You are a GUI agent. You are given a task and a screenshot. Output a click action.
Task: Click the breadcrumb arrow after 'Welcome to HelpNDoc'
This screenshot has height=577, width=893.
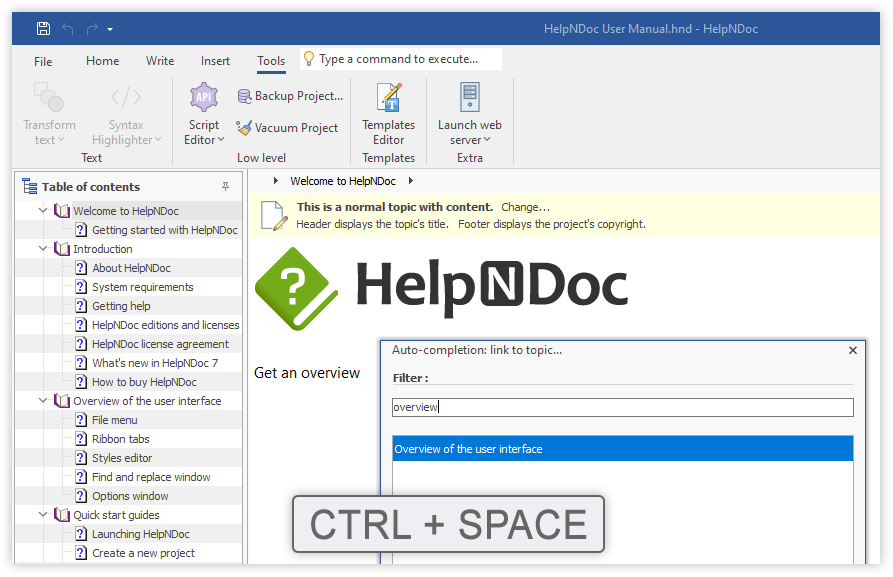[x=411, y=181]
